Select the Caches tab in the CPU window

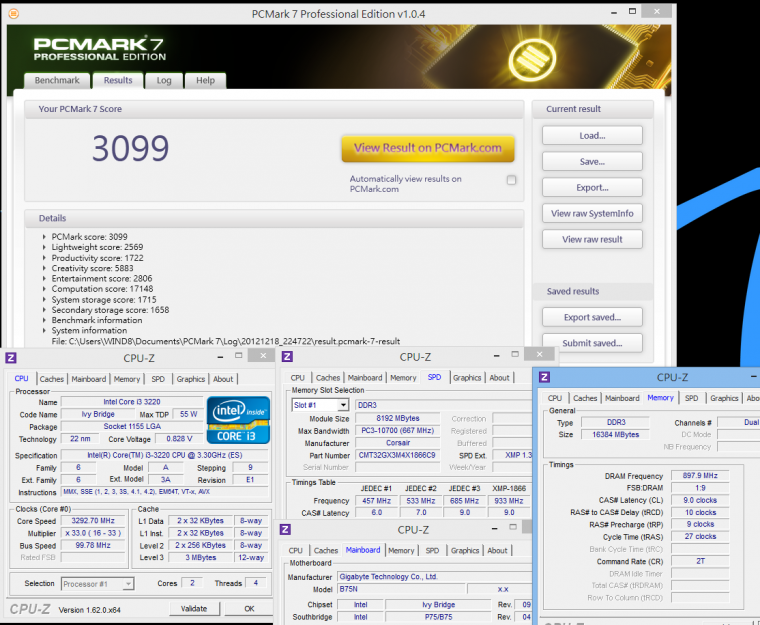52,379
